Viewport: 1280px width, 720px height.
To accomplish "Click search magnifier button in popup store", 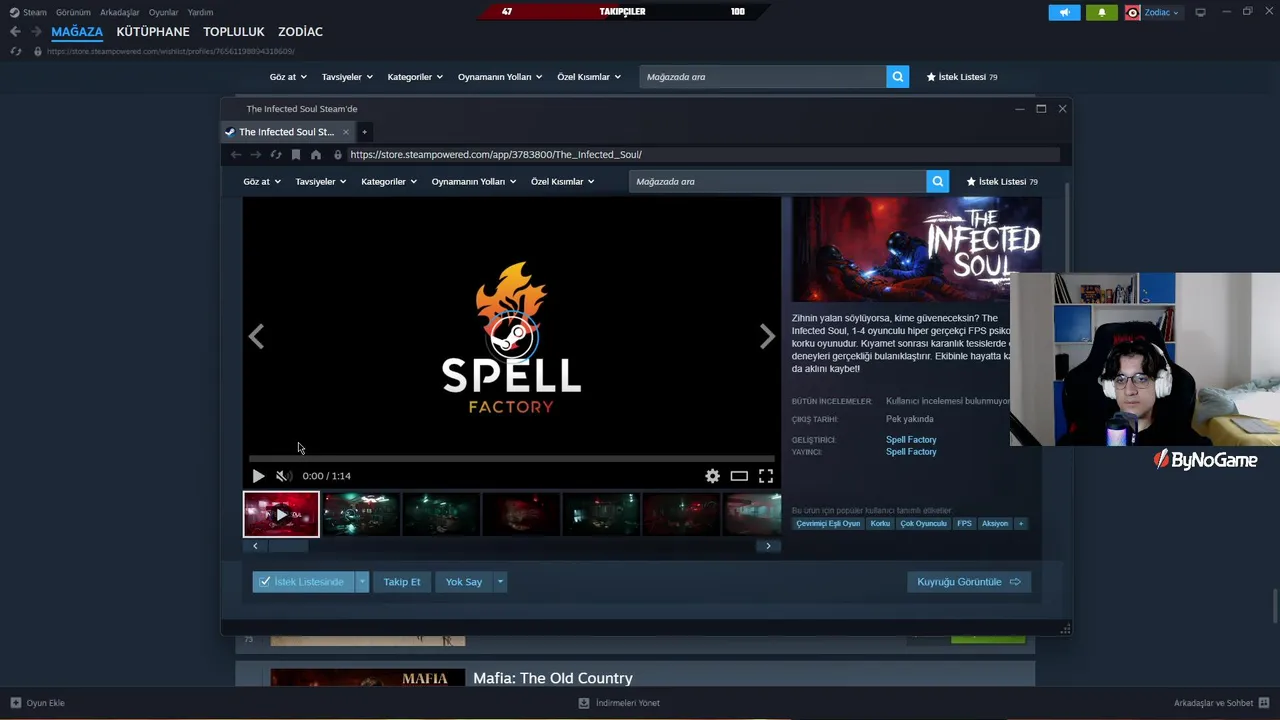I will pyautogui.click(x=937, y=182).
